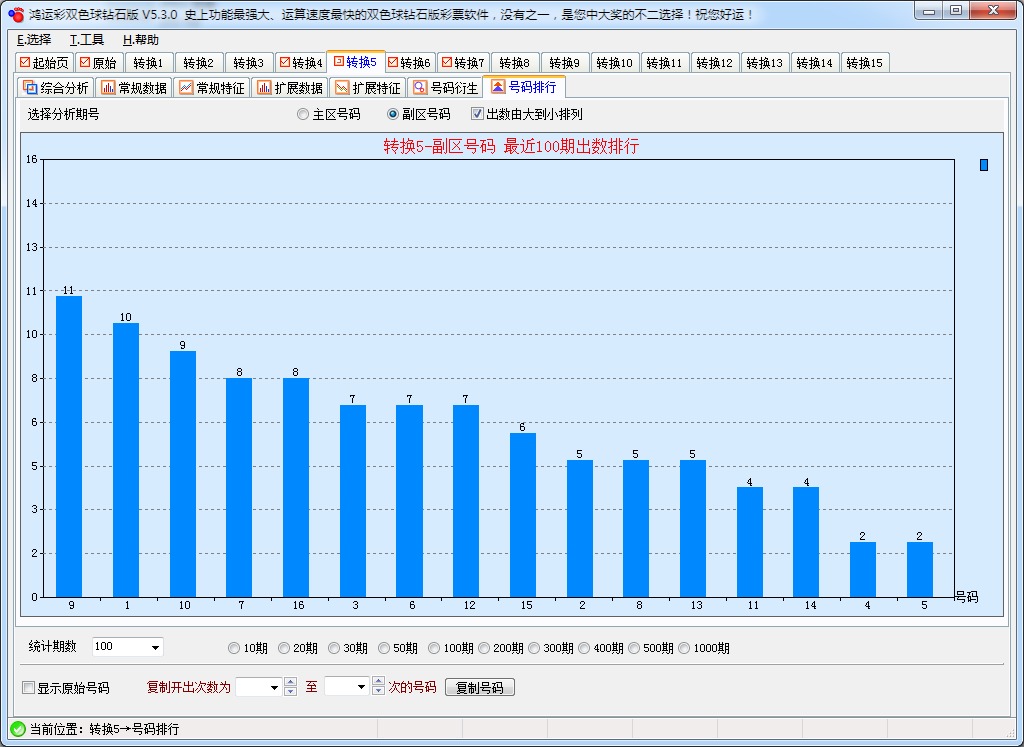
Task: Open the 统计期数 dropdown
Action: click(153, 647)
